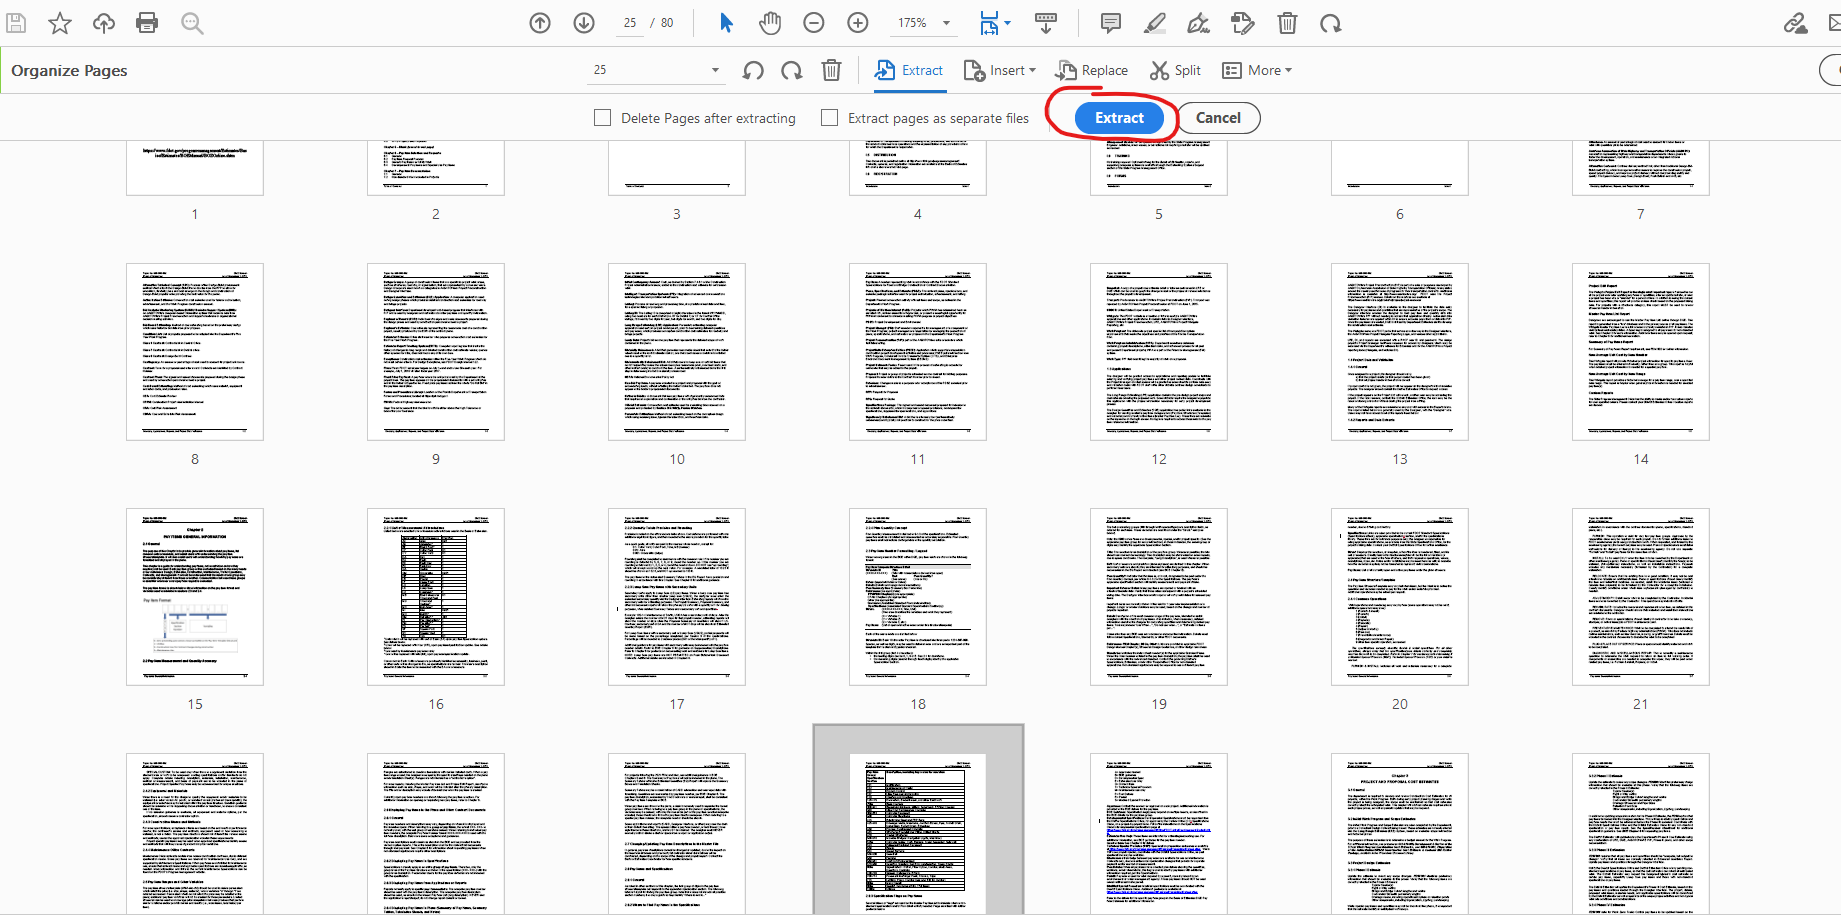Viewport: 1841px width, 915px height.
Task: Click the Zoom In icon
Action: coord(857,22)
